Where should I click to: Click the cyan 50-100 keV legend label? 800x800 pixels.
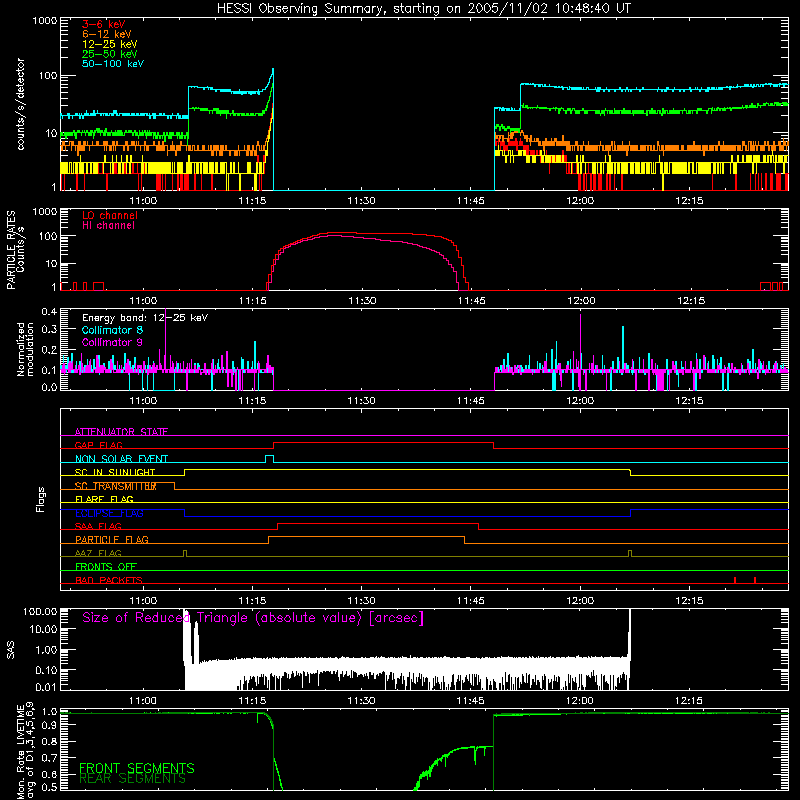tap(113, 64)
